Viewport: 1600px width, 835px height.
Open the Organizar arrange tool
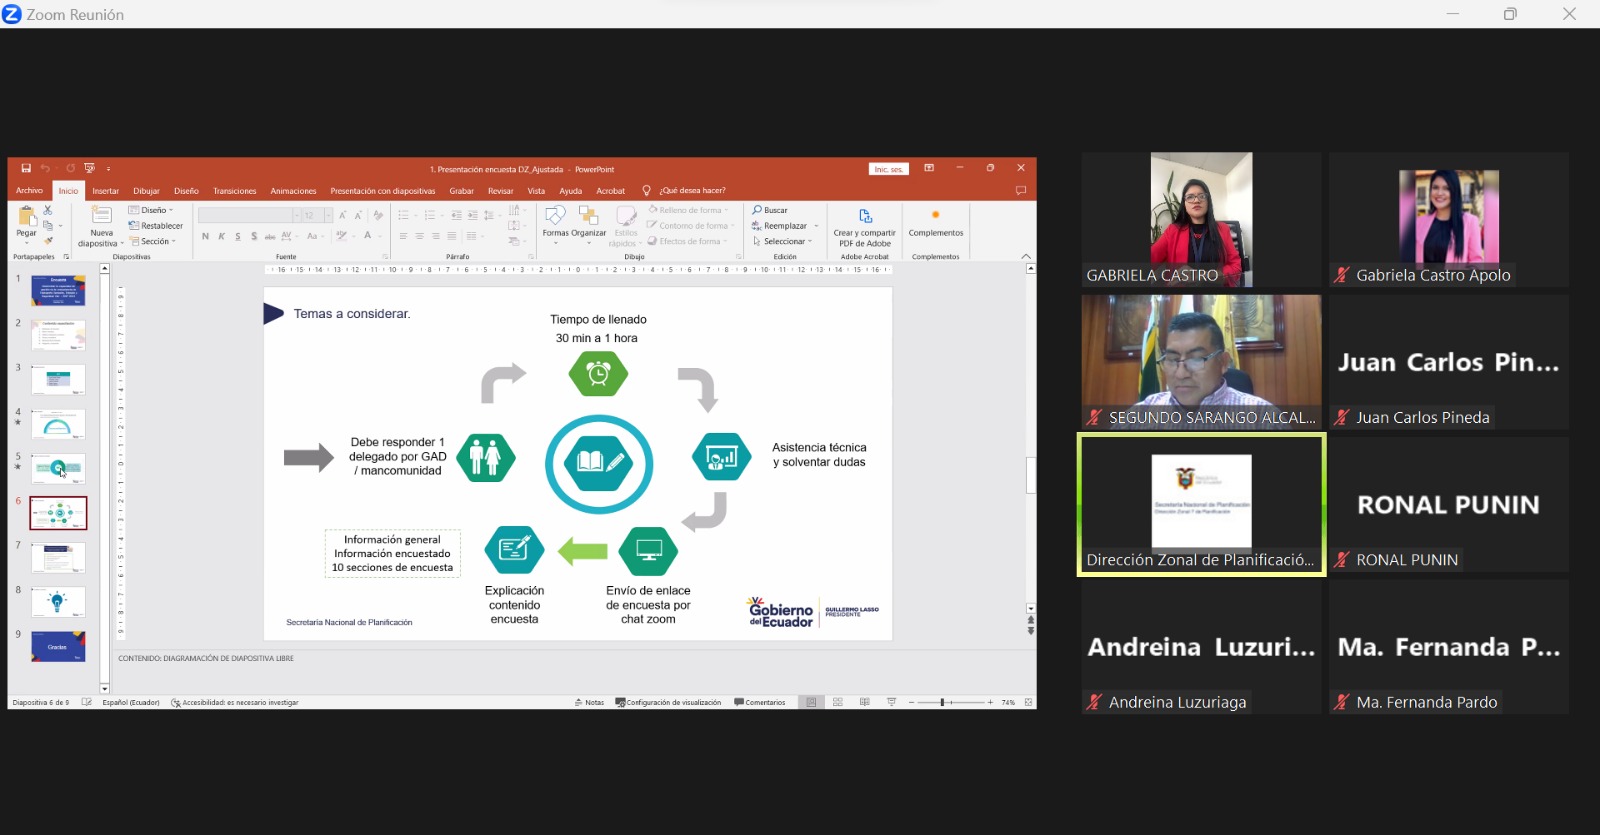pos(588,217)
